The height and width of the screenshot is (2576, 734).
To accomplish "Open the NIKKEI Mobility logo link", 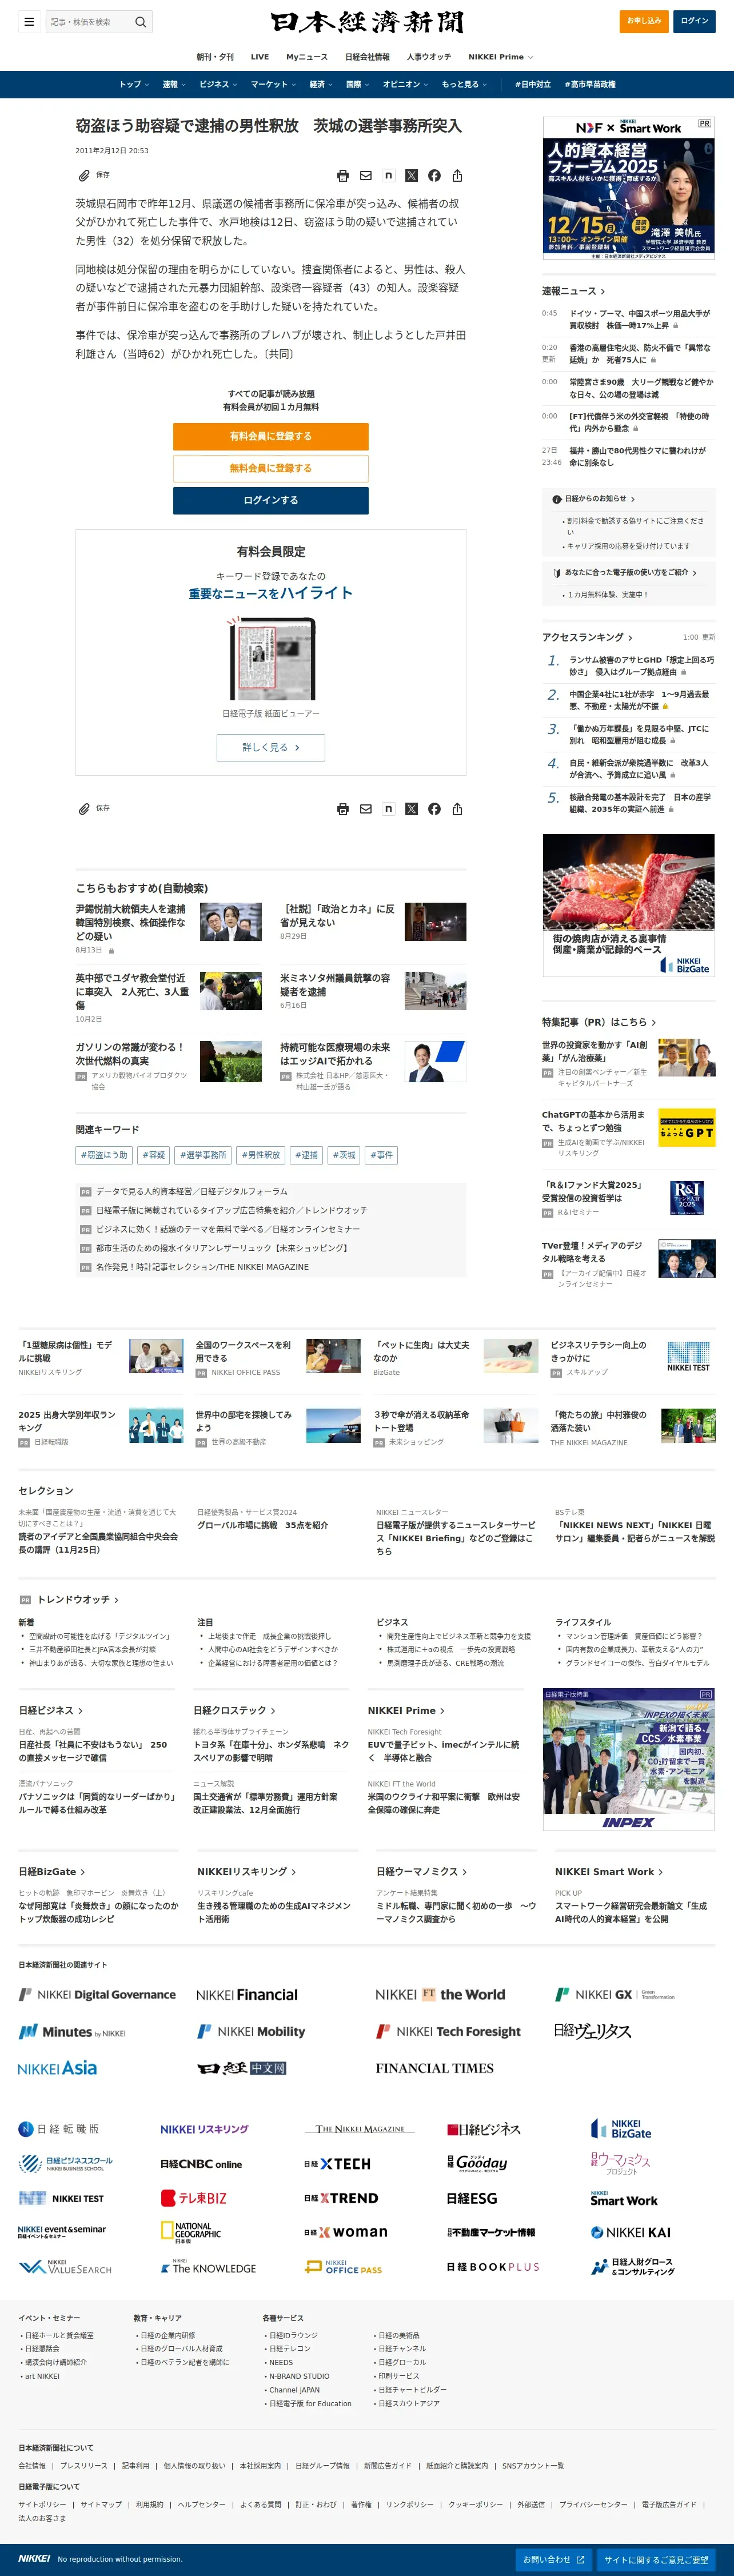I will 251,2031.
